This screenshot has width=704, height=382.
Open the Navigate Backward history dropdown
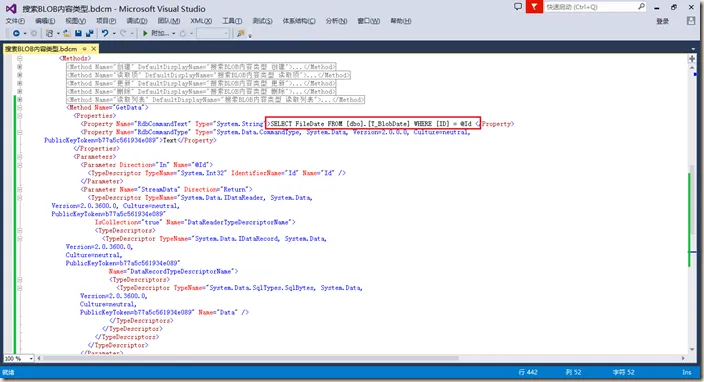[x=25, y=34]
